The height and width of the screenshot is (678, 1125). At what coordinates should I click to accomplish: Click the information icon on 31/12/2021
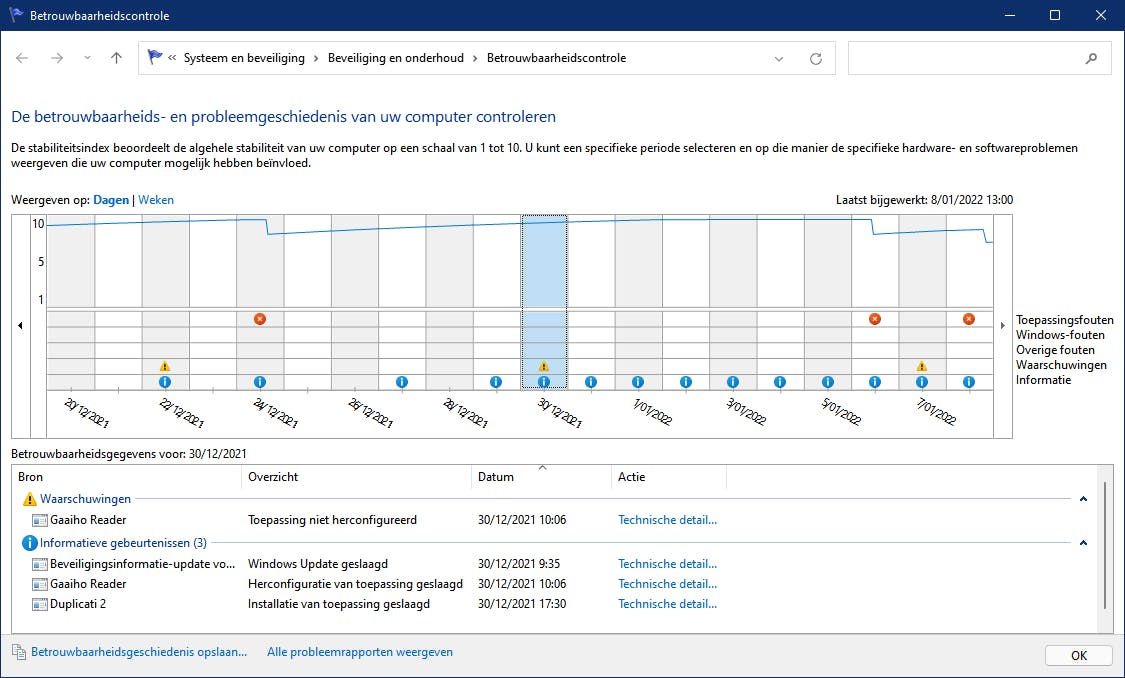click(x=590, y=382)
